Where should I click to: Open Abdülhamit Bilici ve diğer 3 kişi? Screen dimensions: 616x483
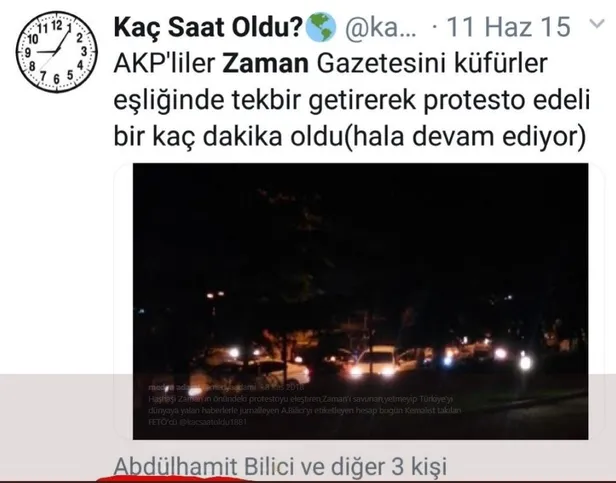pyautogui.click(x=280, y=467)
